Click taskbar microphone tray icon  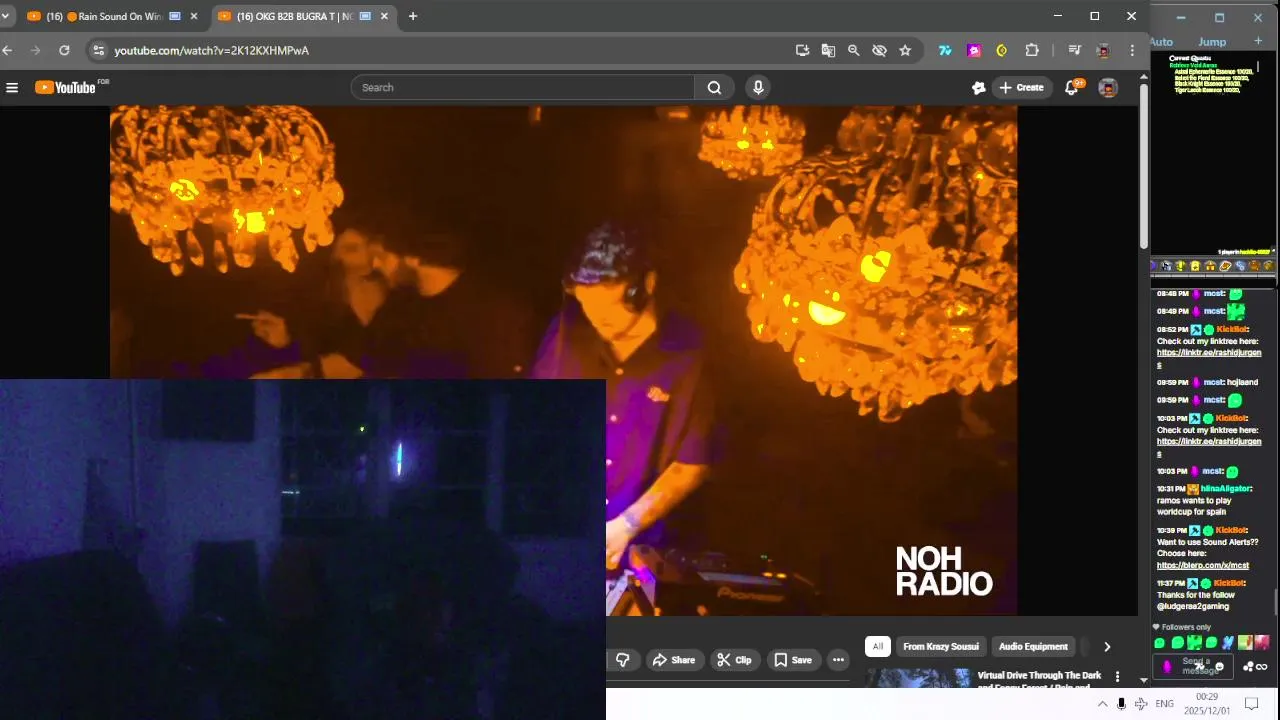[1121, 704]
